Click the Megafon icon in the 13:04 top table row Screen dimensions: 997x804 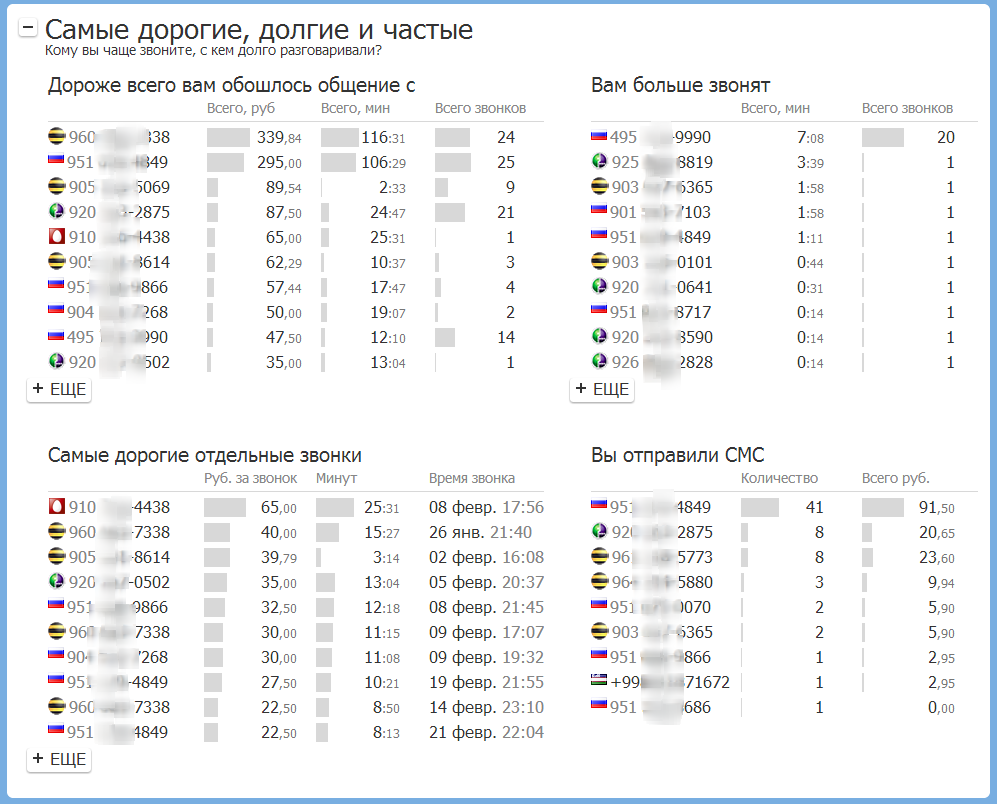pos(57,361)
